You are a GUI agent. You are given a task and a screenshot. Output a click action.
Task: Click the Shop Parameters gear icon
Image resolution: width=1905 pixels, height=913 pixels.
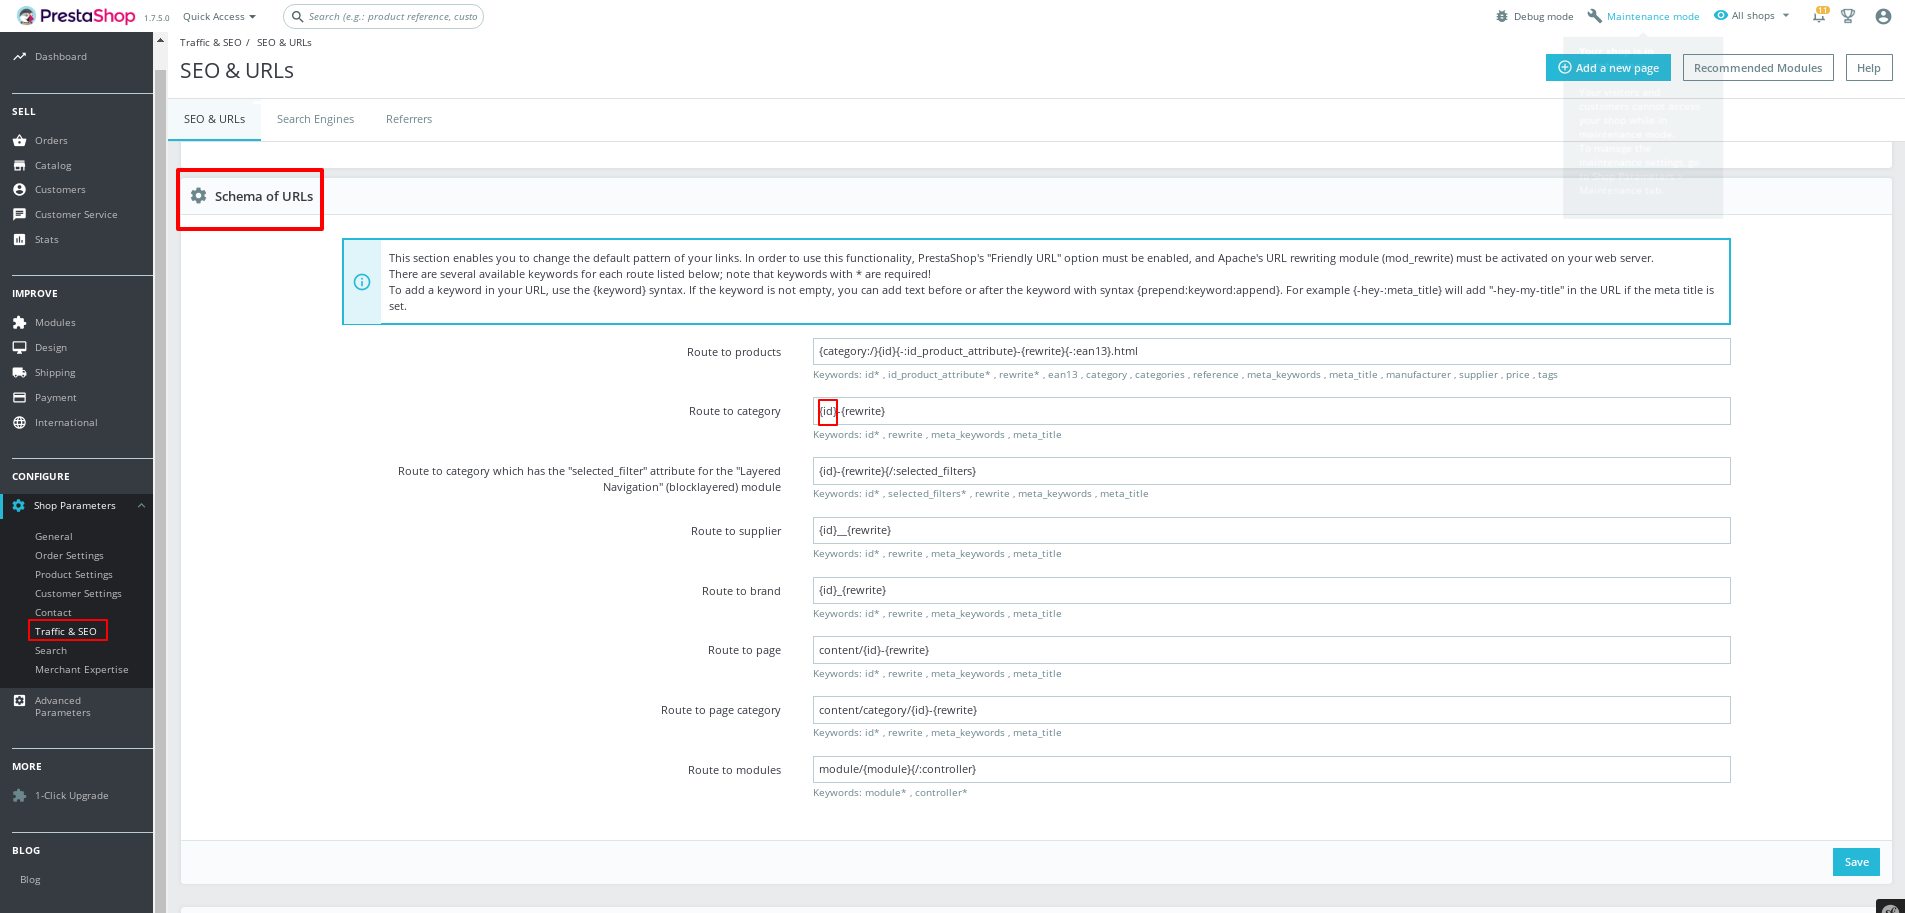[x=18, y=506]
